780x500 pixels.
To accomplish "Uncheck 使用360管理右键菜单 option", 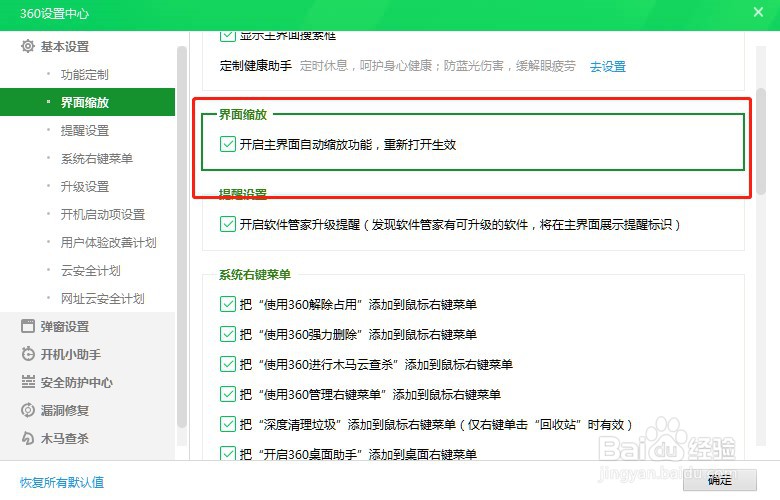I will 227,394.
